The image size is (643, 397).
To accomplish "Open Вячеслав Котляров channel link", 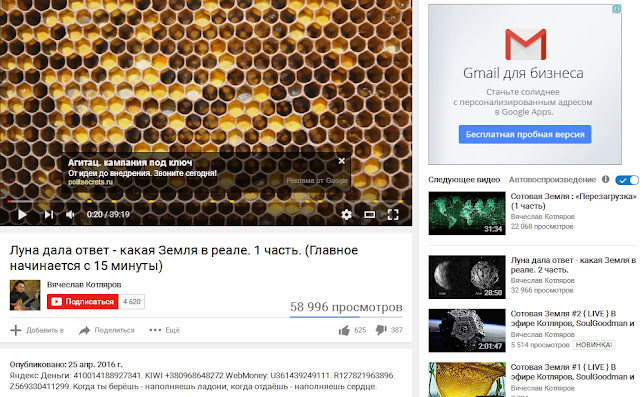I will tap(84, 285).
